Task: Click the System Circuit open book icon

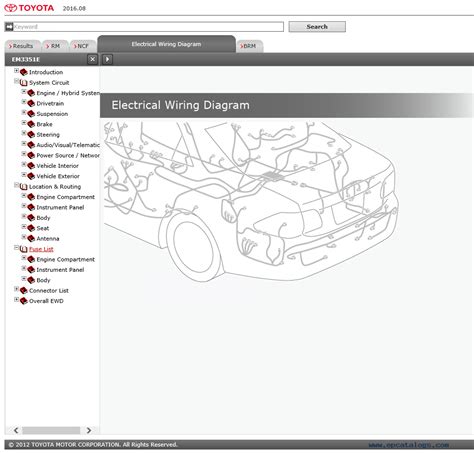Action: [23, 83]
